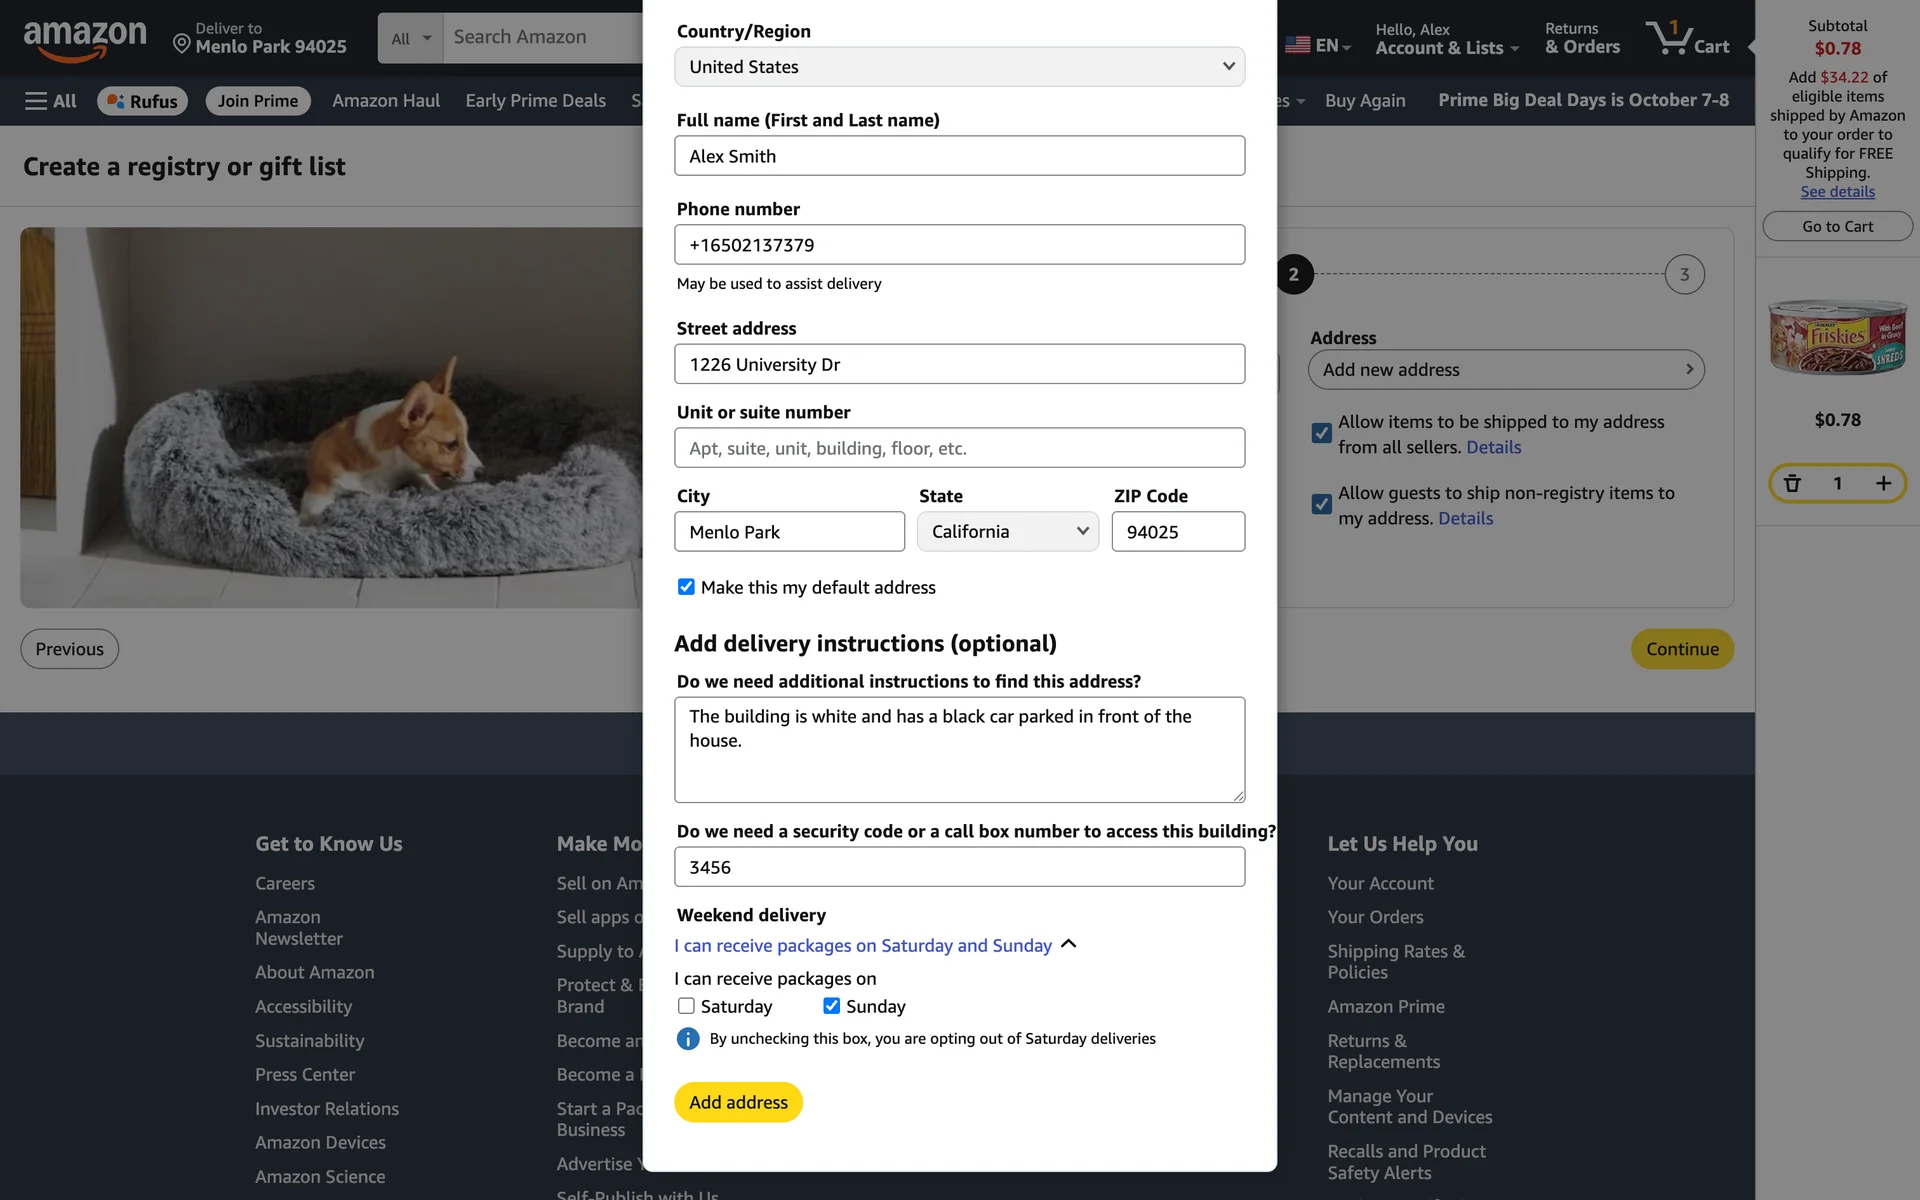Screen dimensions: 1920x1200
Task: Uncheck Make this my default address
Action: point(686,587)
